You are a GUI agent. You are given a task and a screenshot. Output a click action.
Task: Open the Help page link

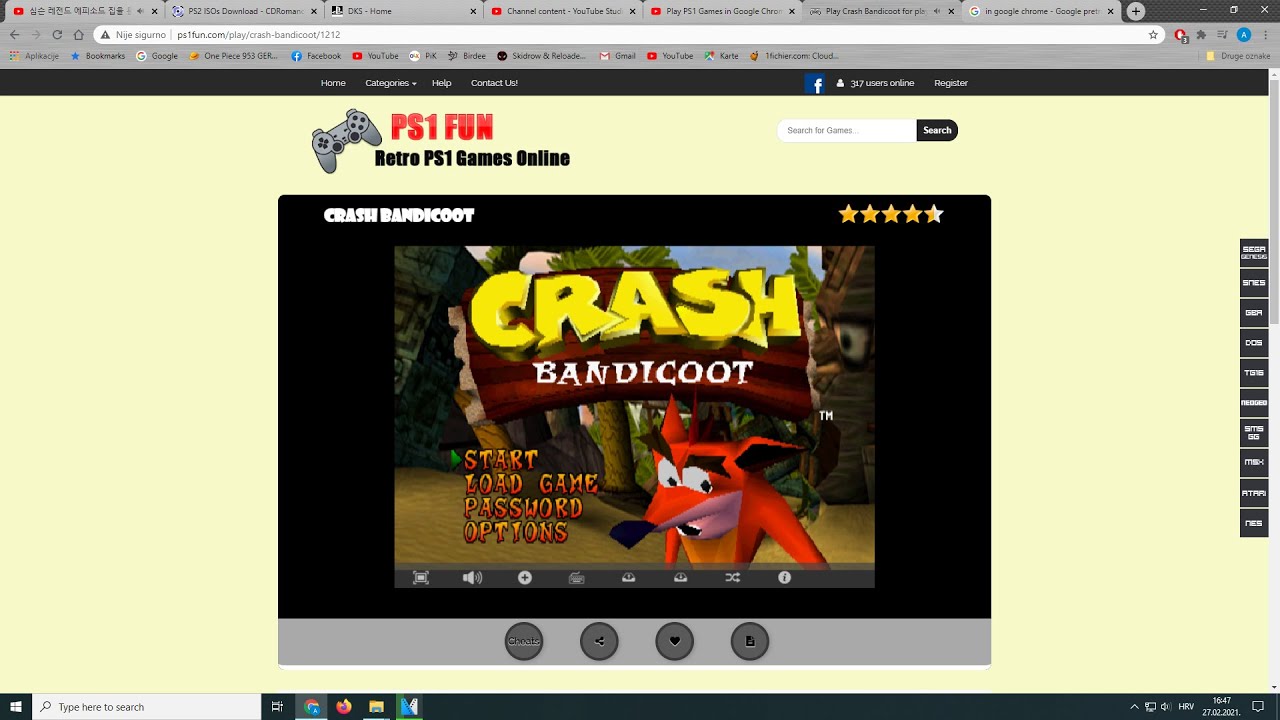(x=441, y=83)
